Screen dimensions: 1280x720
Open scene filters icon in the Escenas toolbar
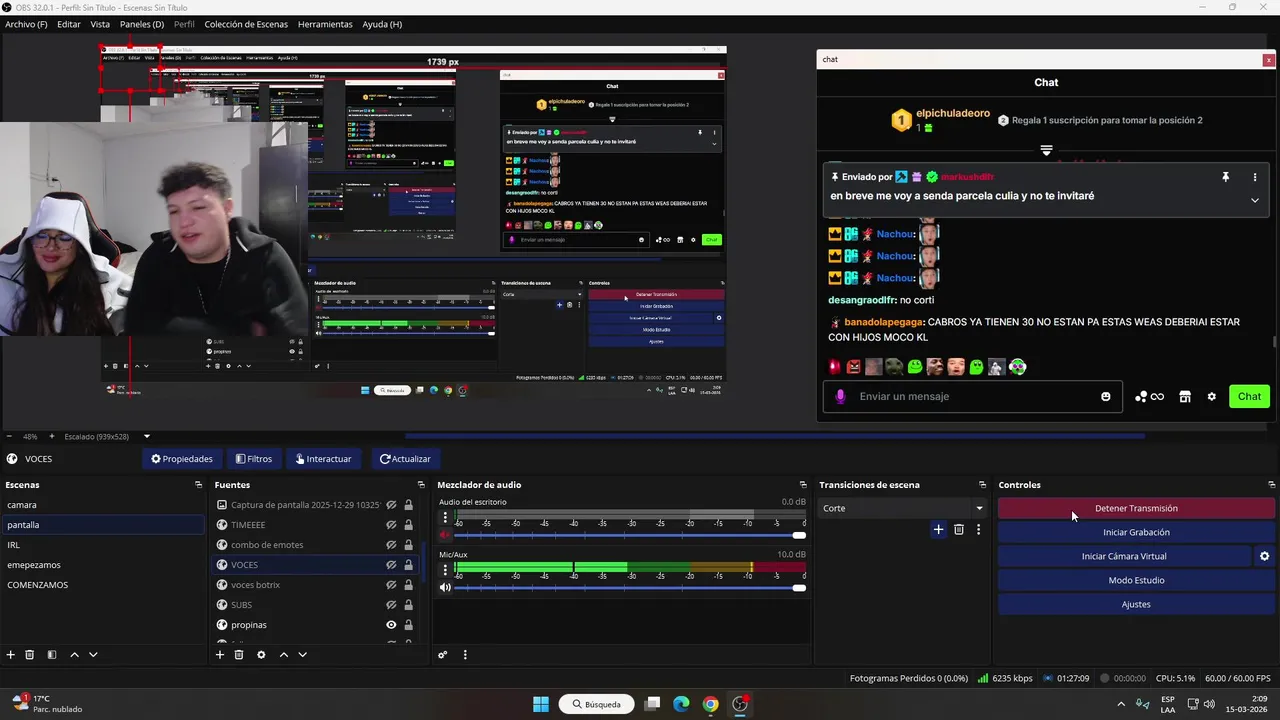pos(52,655)
